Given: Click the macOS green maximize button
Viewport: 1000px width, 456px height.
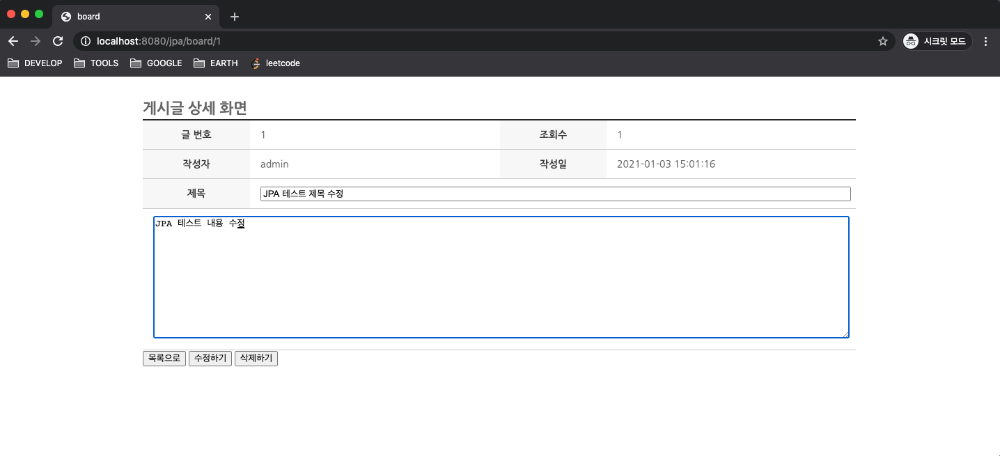Looking at the screenshot, I should 39,14.
